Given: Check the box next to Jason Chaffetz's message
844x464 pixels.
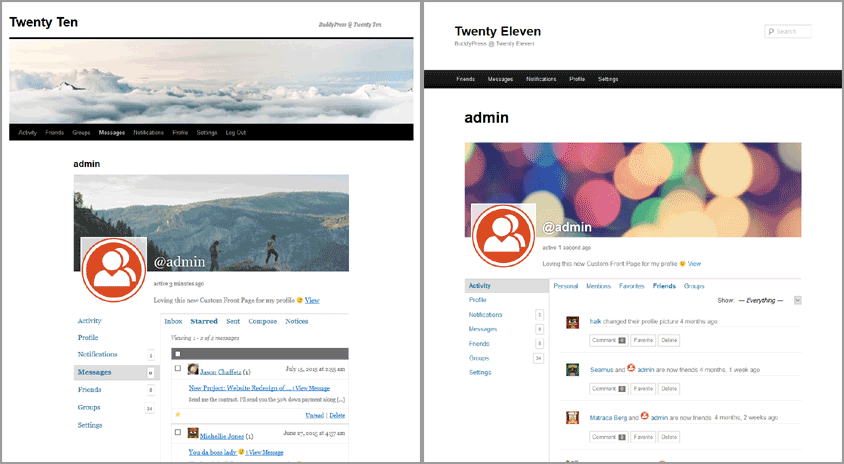Looking at the screenshot, I should (178, 370).
